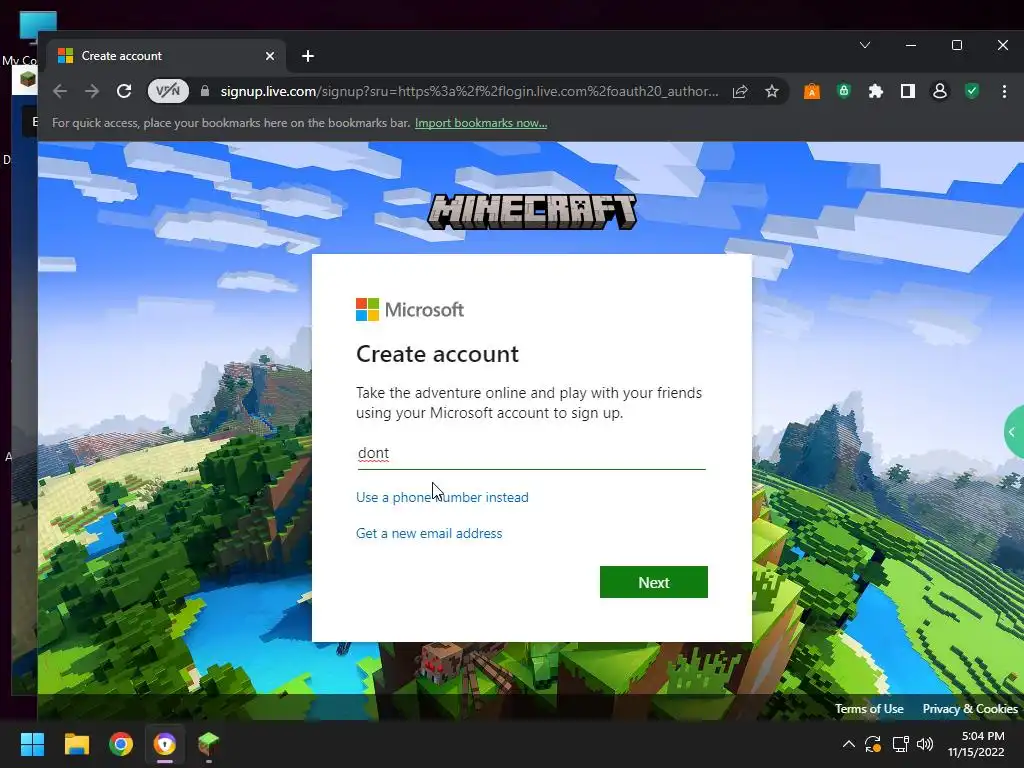
Task: Open the orange shopping bag extension
Action: click(x=812, y=91)
